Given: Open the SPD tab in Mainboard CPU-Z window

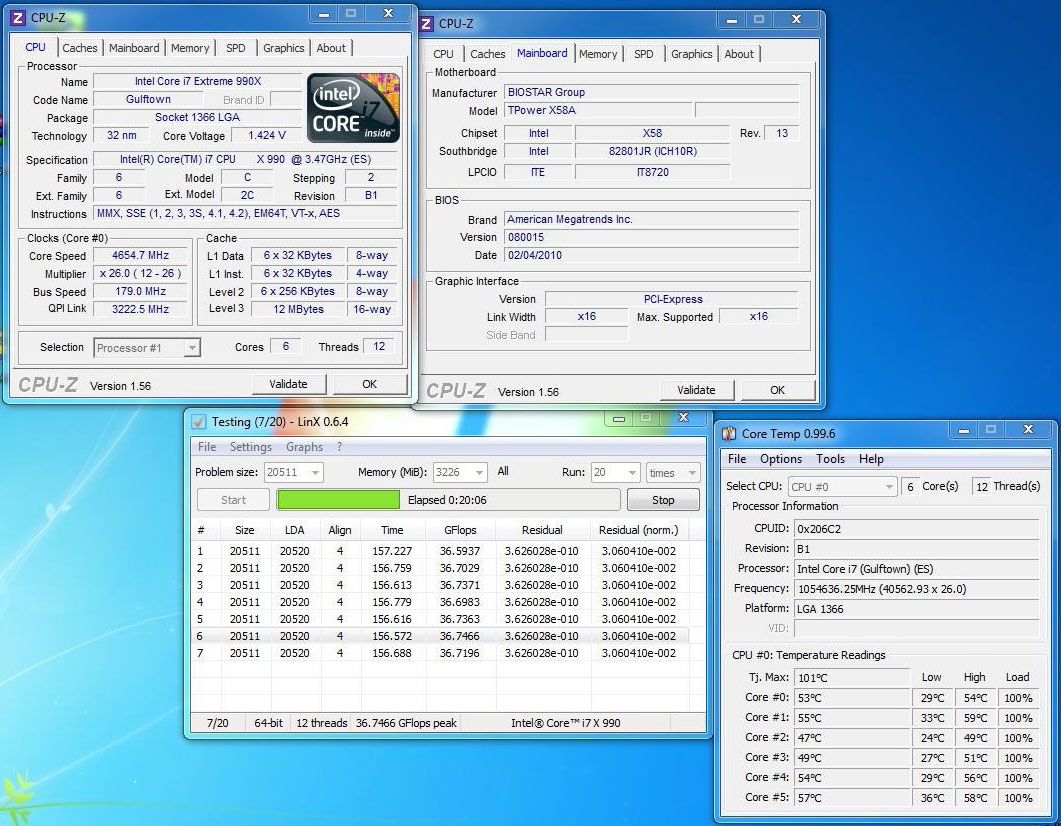Looking at the screenshot, I should [x=644, y=54].
